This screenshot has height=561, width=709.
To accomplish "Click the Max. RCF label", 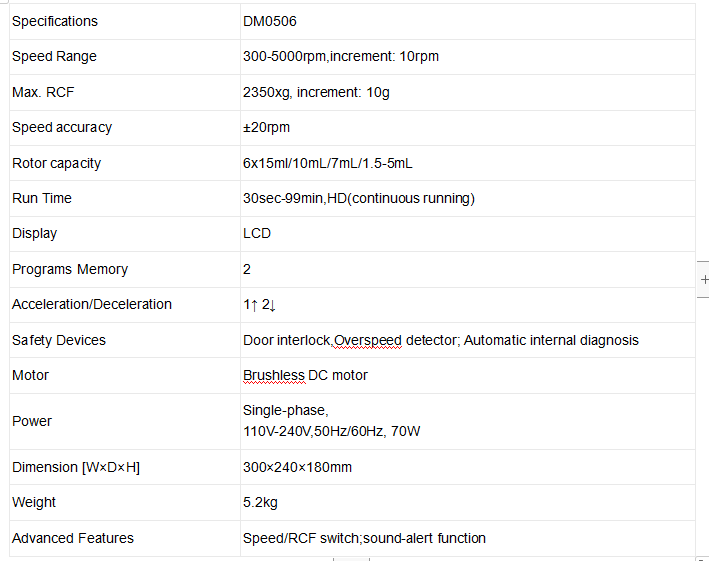I will 43,92.
